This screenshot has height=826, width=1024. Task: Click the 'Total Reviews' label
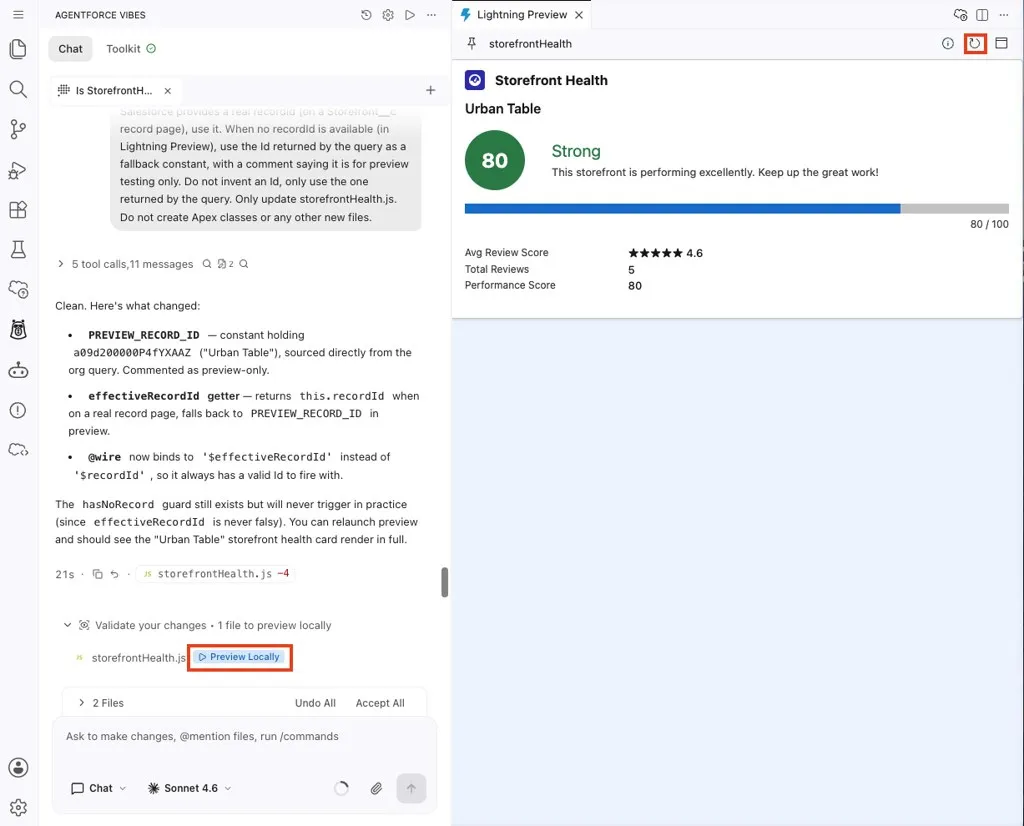tap(496, 269)
